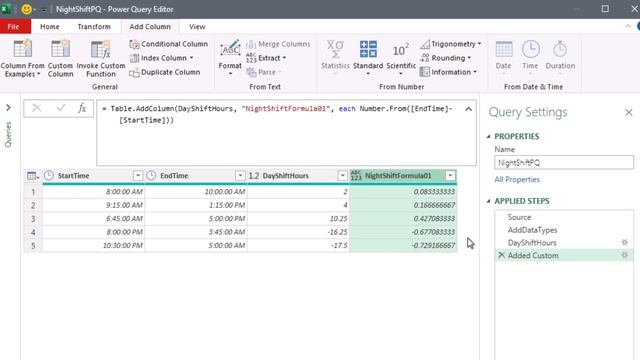Screen dimensions: 640x360
Task: Open Standard number operations
Action: 368,58
